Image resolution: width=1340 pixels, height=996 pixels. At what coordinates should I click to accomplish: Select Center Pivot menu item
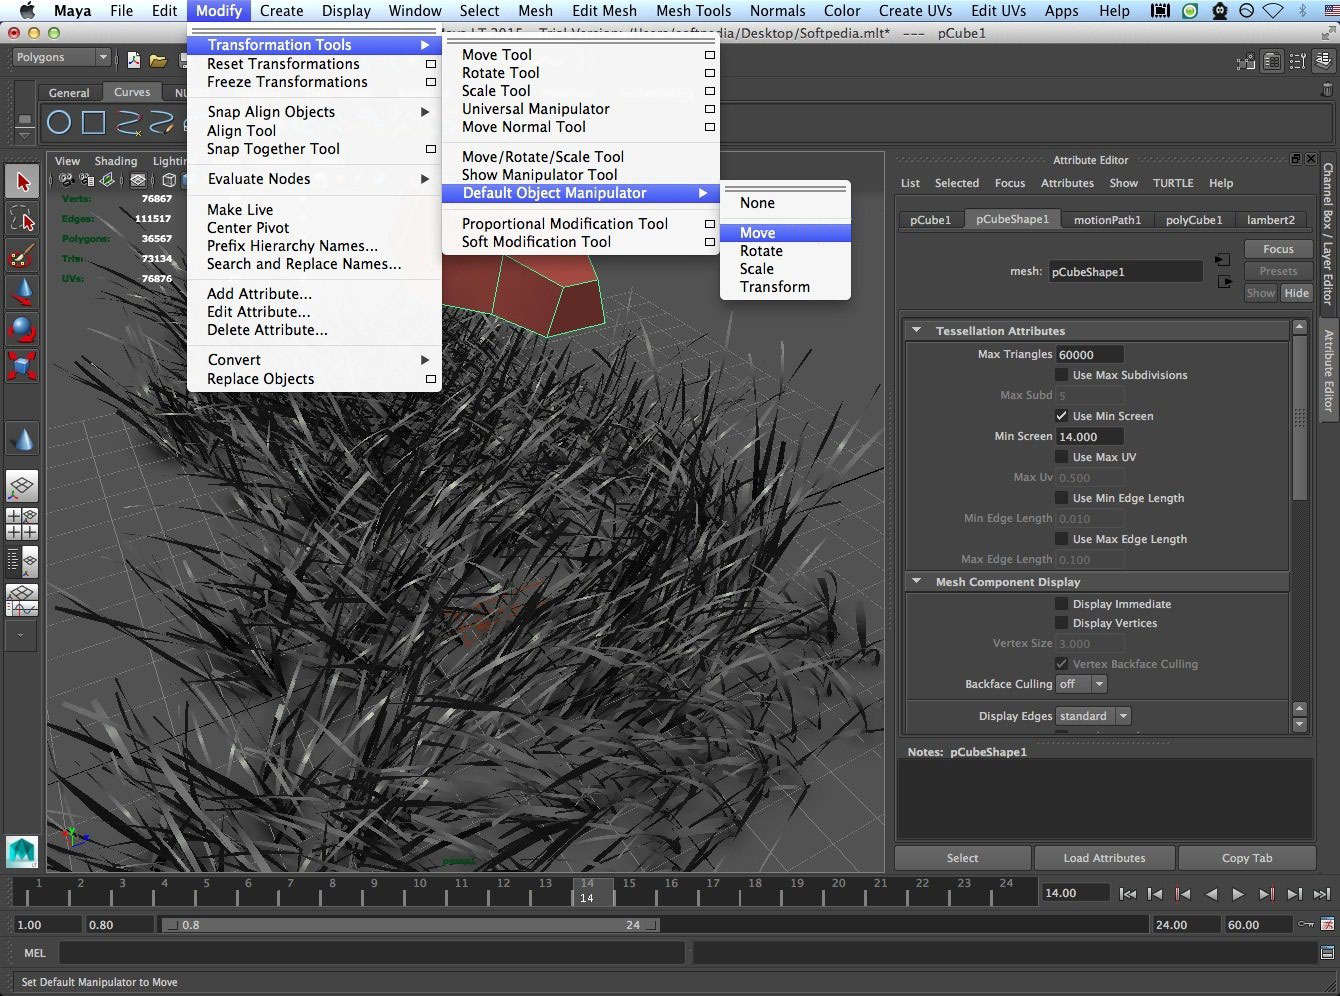(248, 228)
